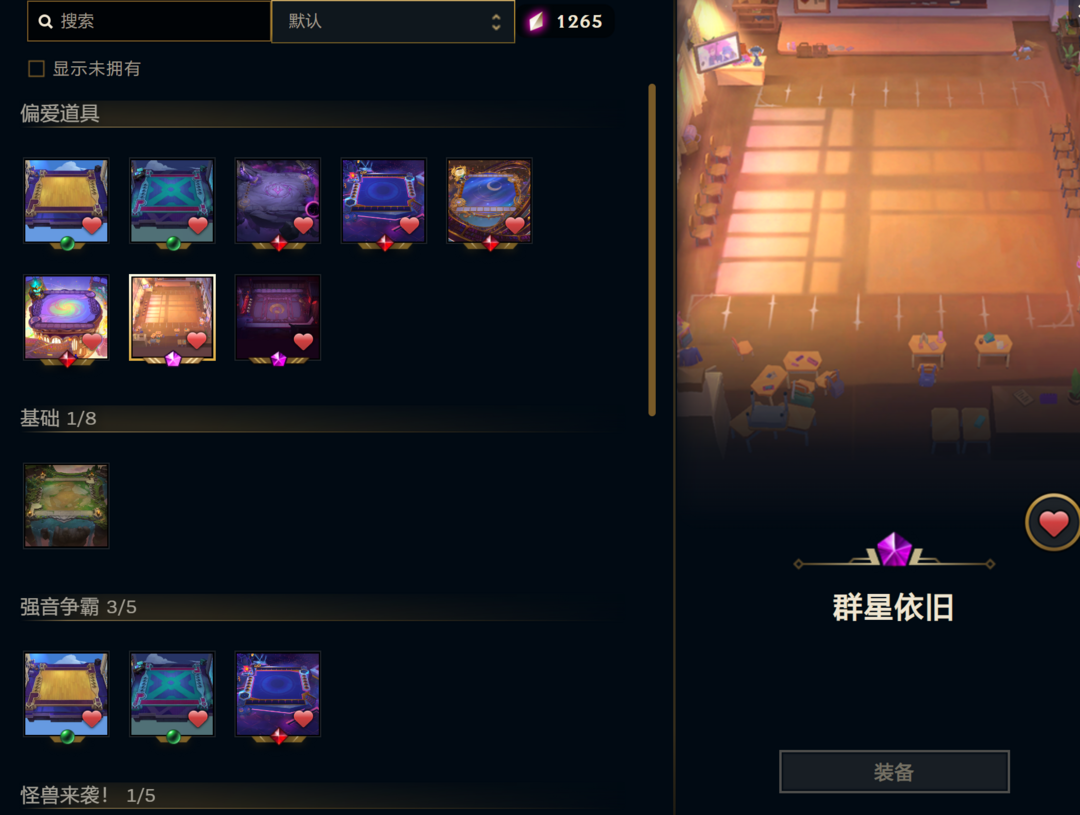The width and height of the screenshot is (1080, 815).
Task: Select the grey rocky arena in favorites
Action: (x=278, y=200)
